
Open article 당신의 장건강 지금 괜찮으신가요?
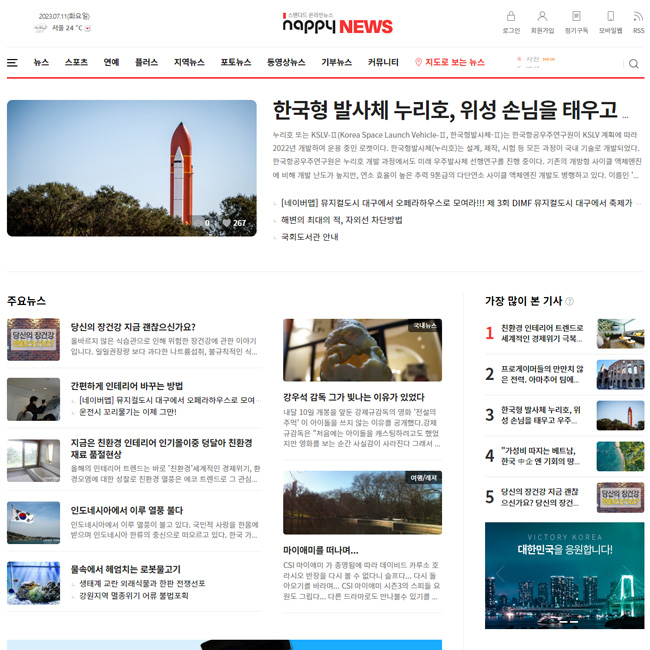click(133, 327)
